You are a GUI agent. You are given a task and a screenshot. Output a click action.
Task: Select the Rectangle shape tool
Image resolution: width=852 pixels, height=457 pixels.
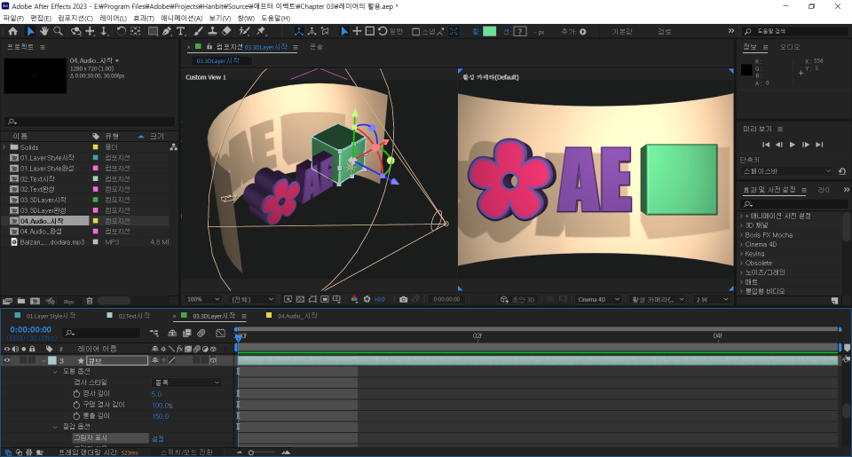[x=153, y=32]
